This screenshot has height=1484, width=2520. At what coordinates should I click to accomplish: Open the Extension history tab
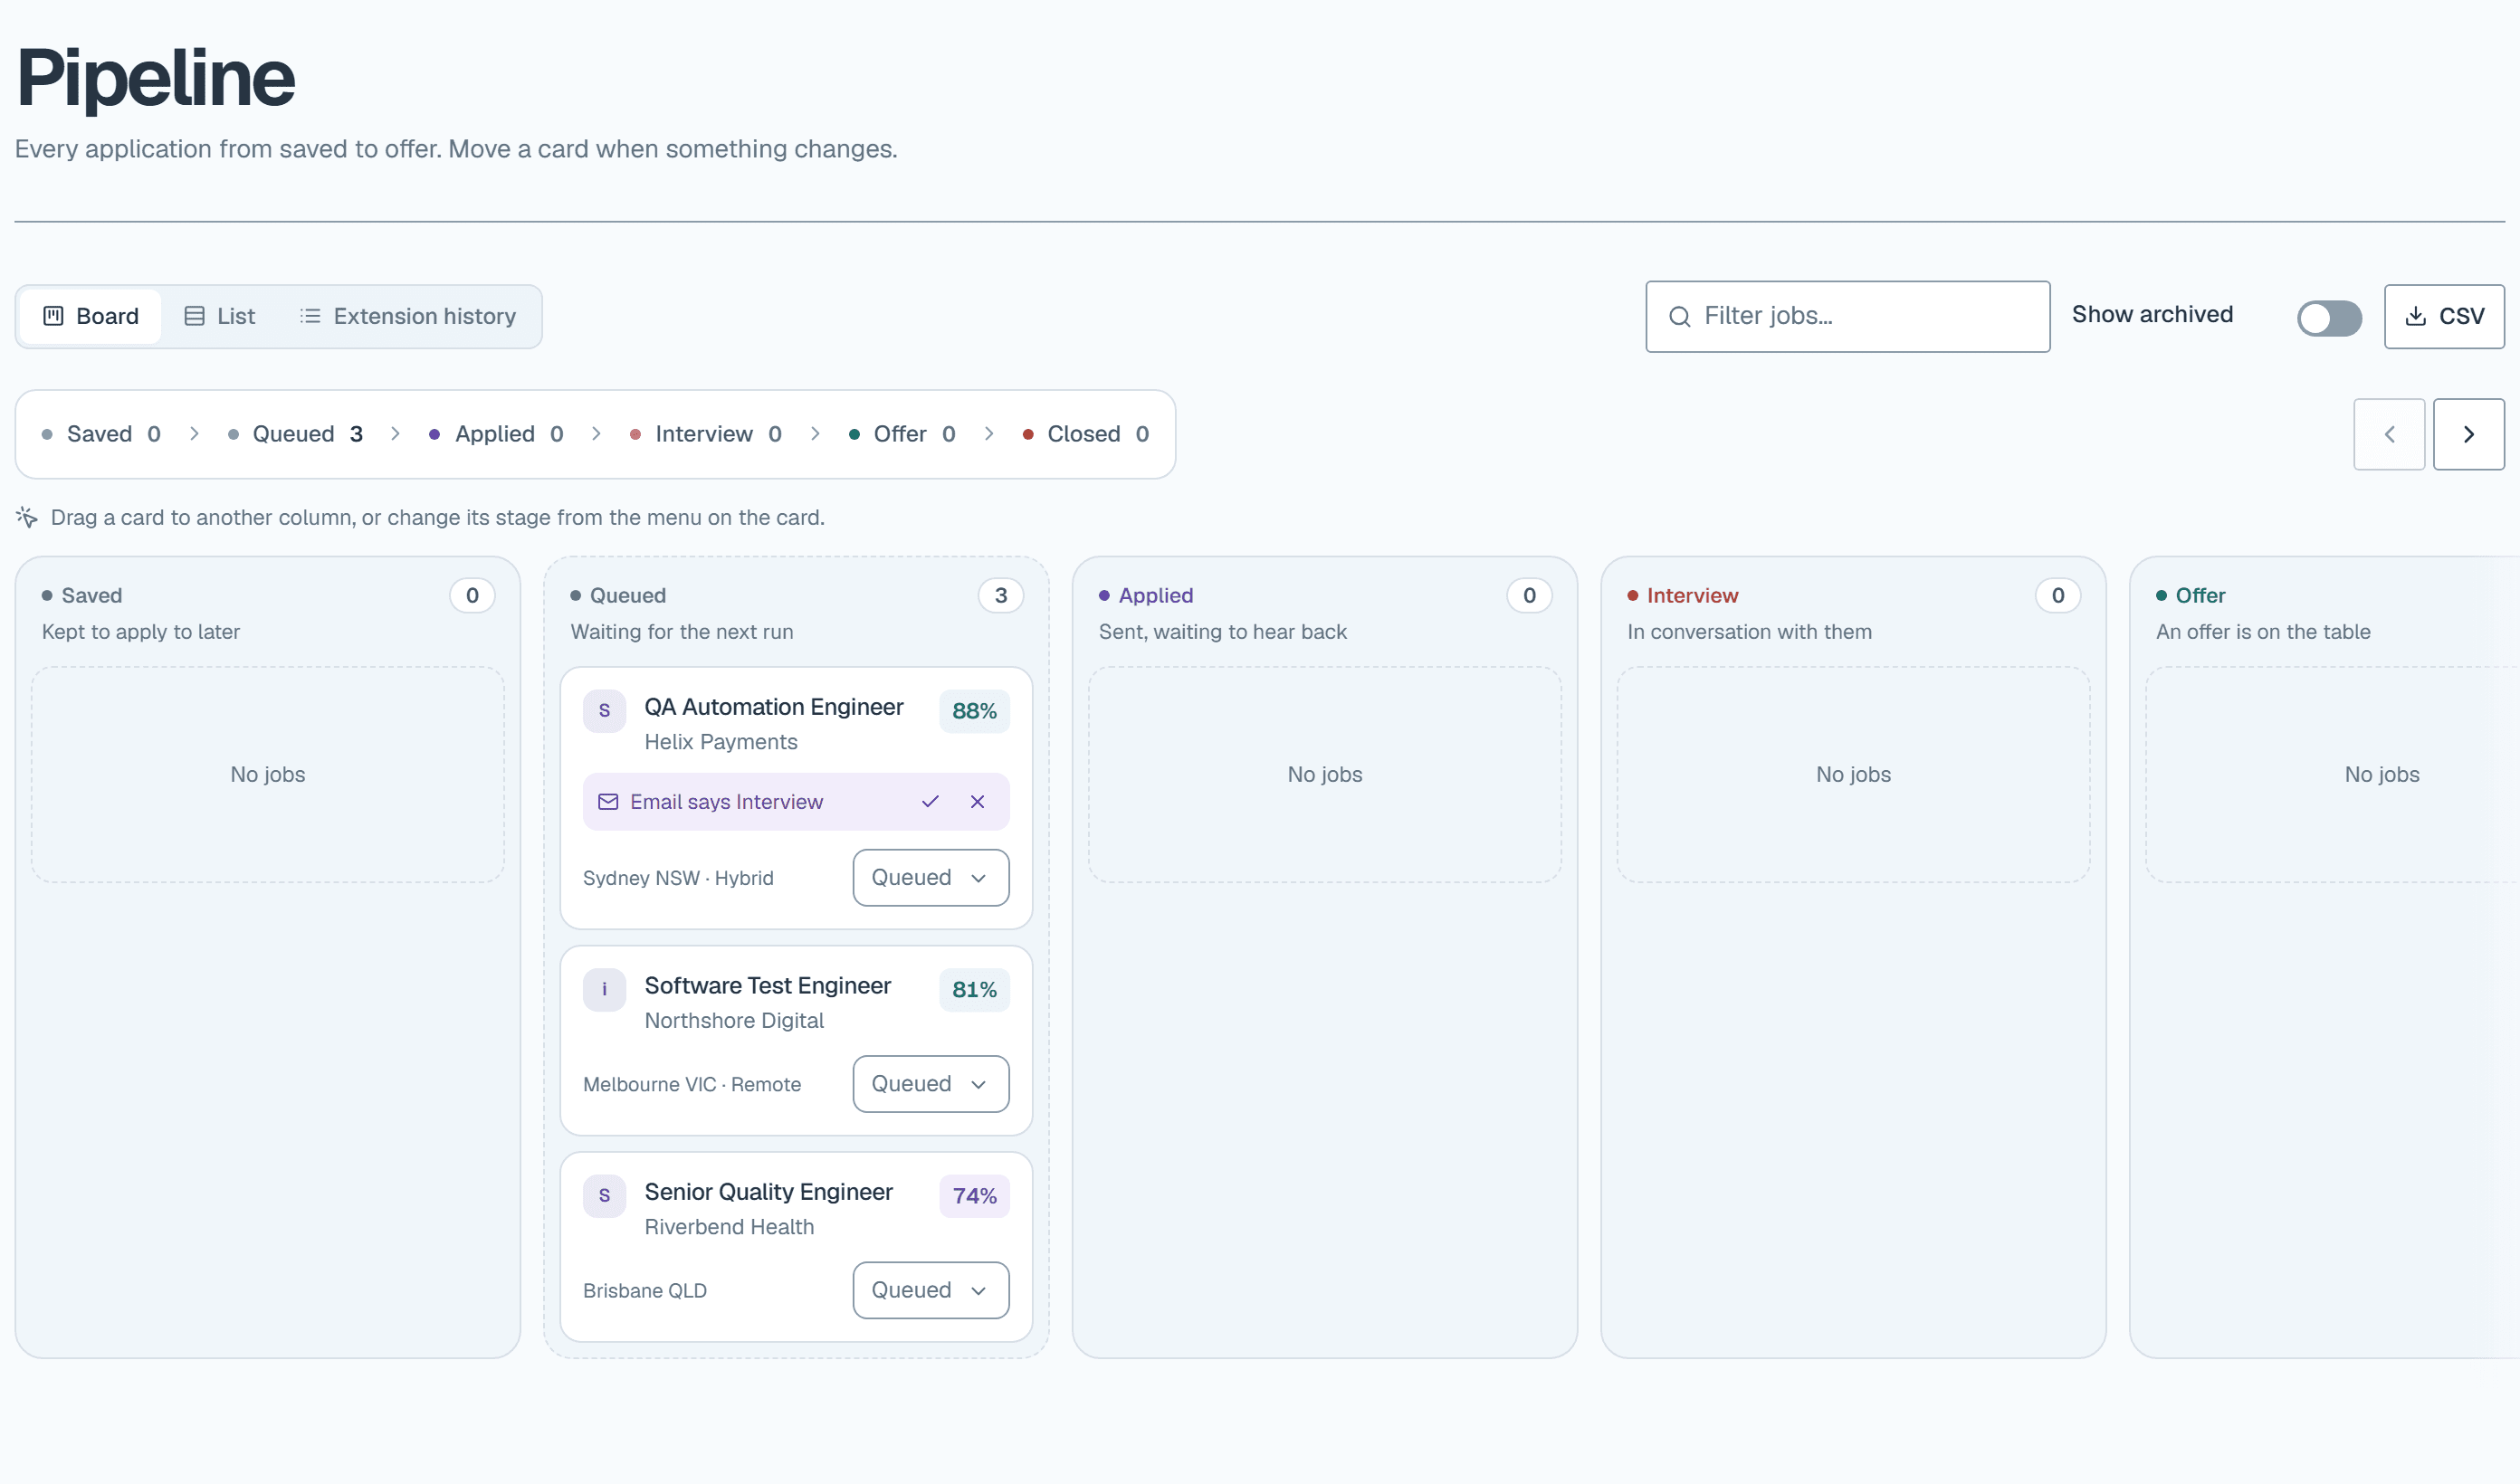click(x=408, y=317)
